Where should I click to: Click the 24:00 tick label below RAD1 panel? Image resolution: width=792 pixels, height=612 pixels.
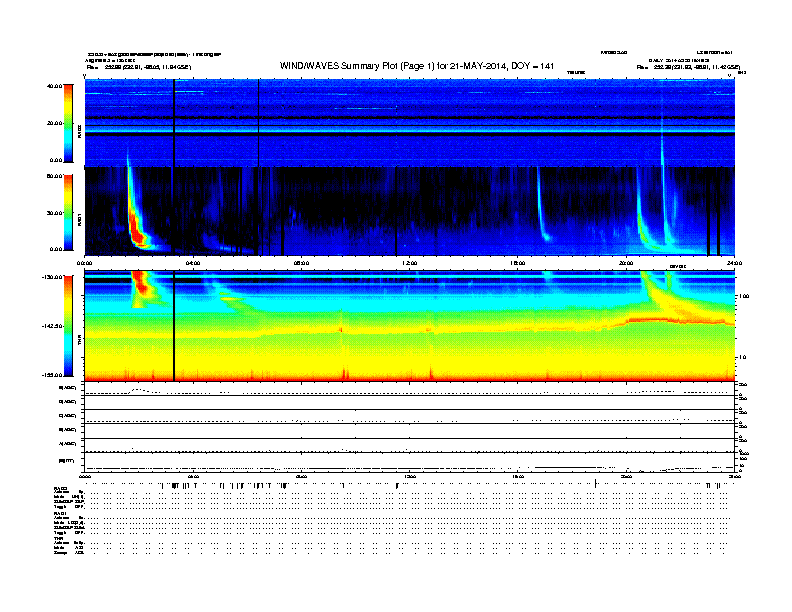click(x=734, y=263)
